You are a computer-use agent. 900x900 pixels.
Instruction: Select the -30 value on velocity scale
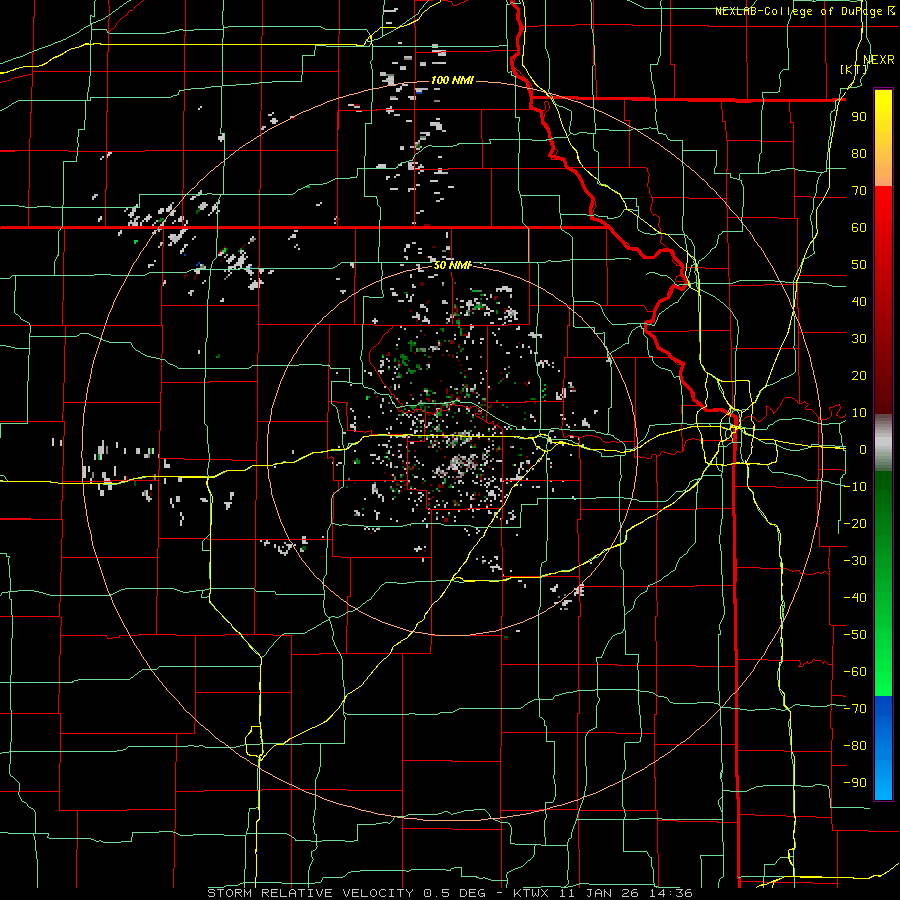[x=855, y=560]
